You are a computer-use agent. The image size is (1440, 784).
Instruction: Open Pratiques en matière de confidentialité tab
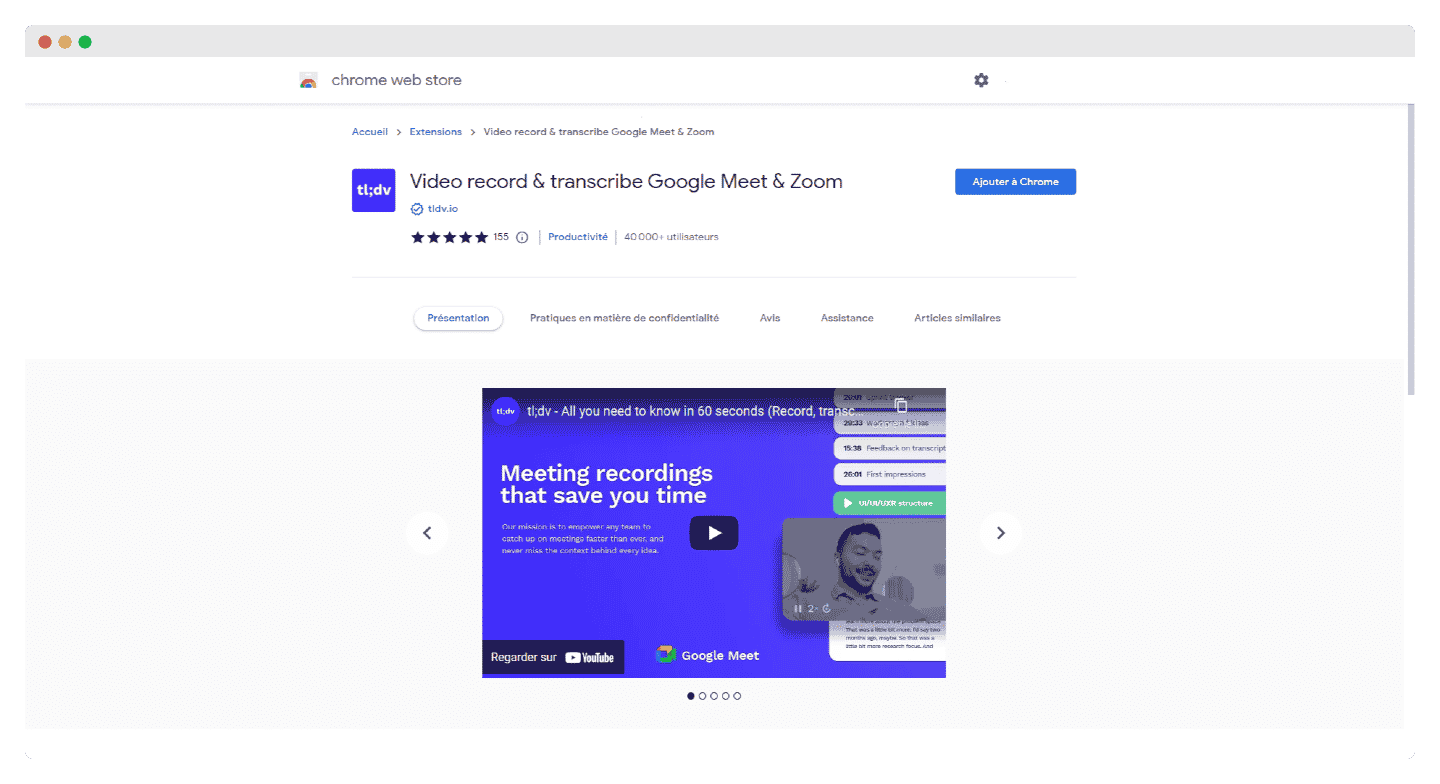pos(624,318)
